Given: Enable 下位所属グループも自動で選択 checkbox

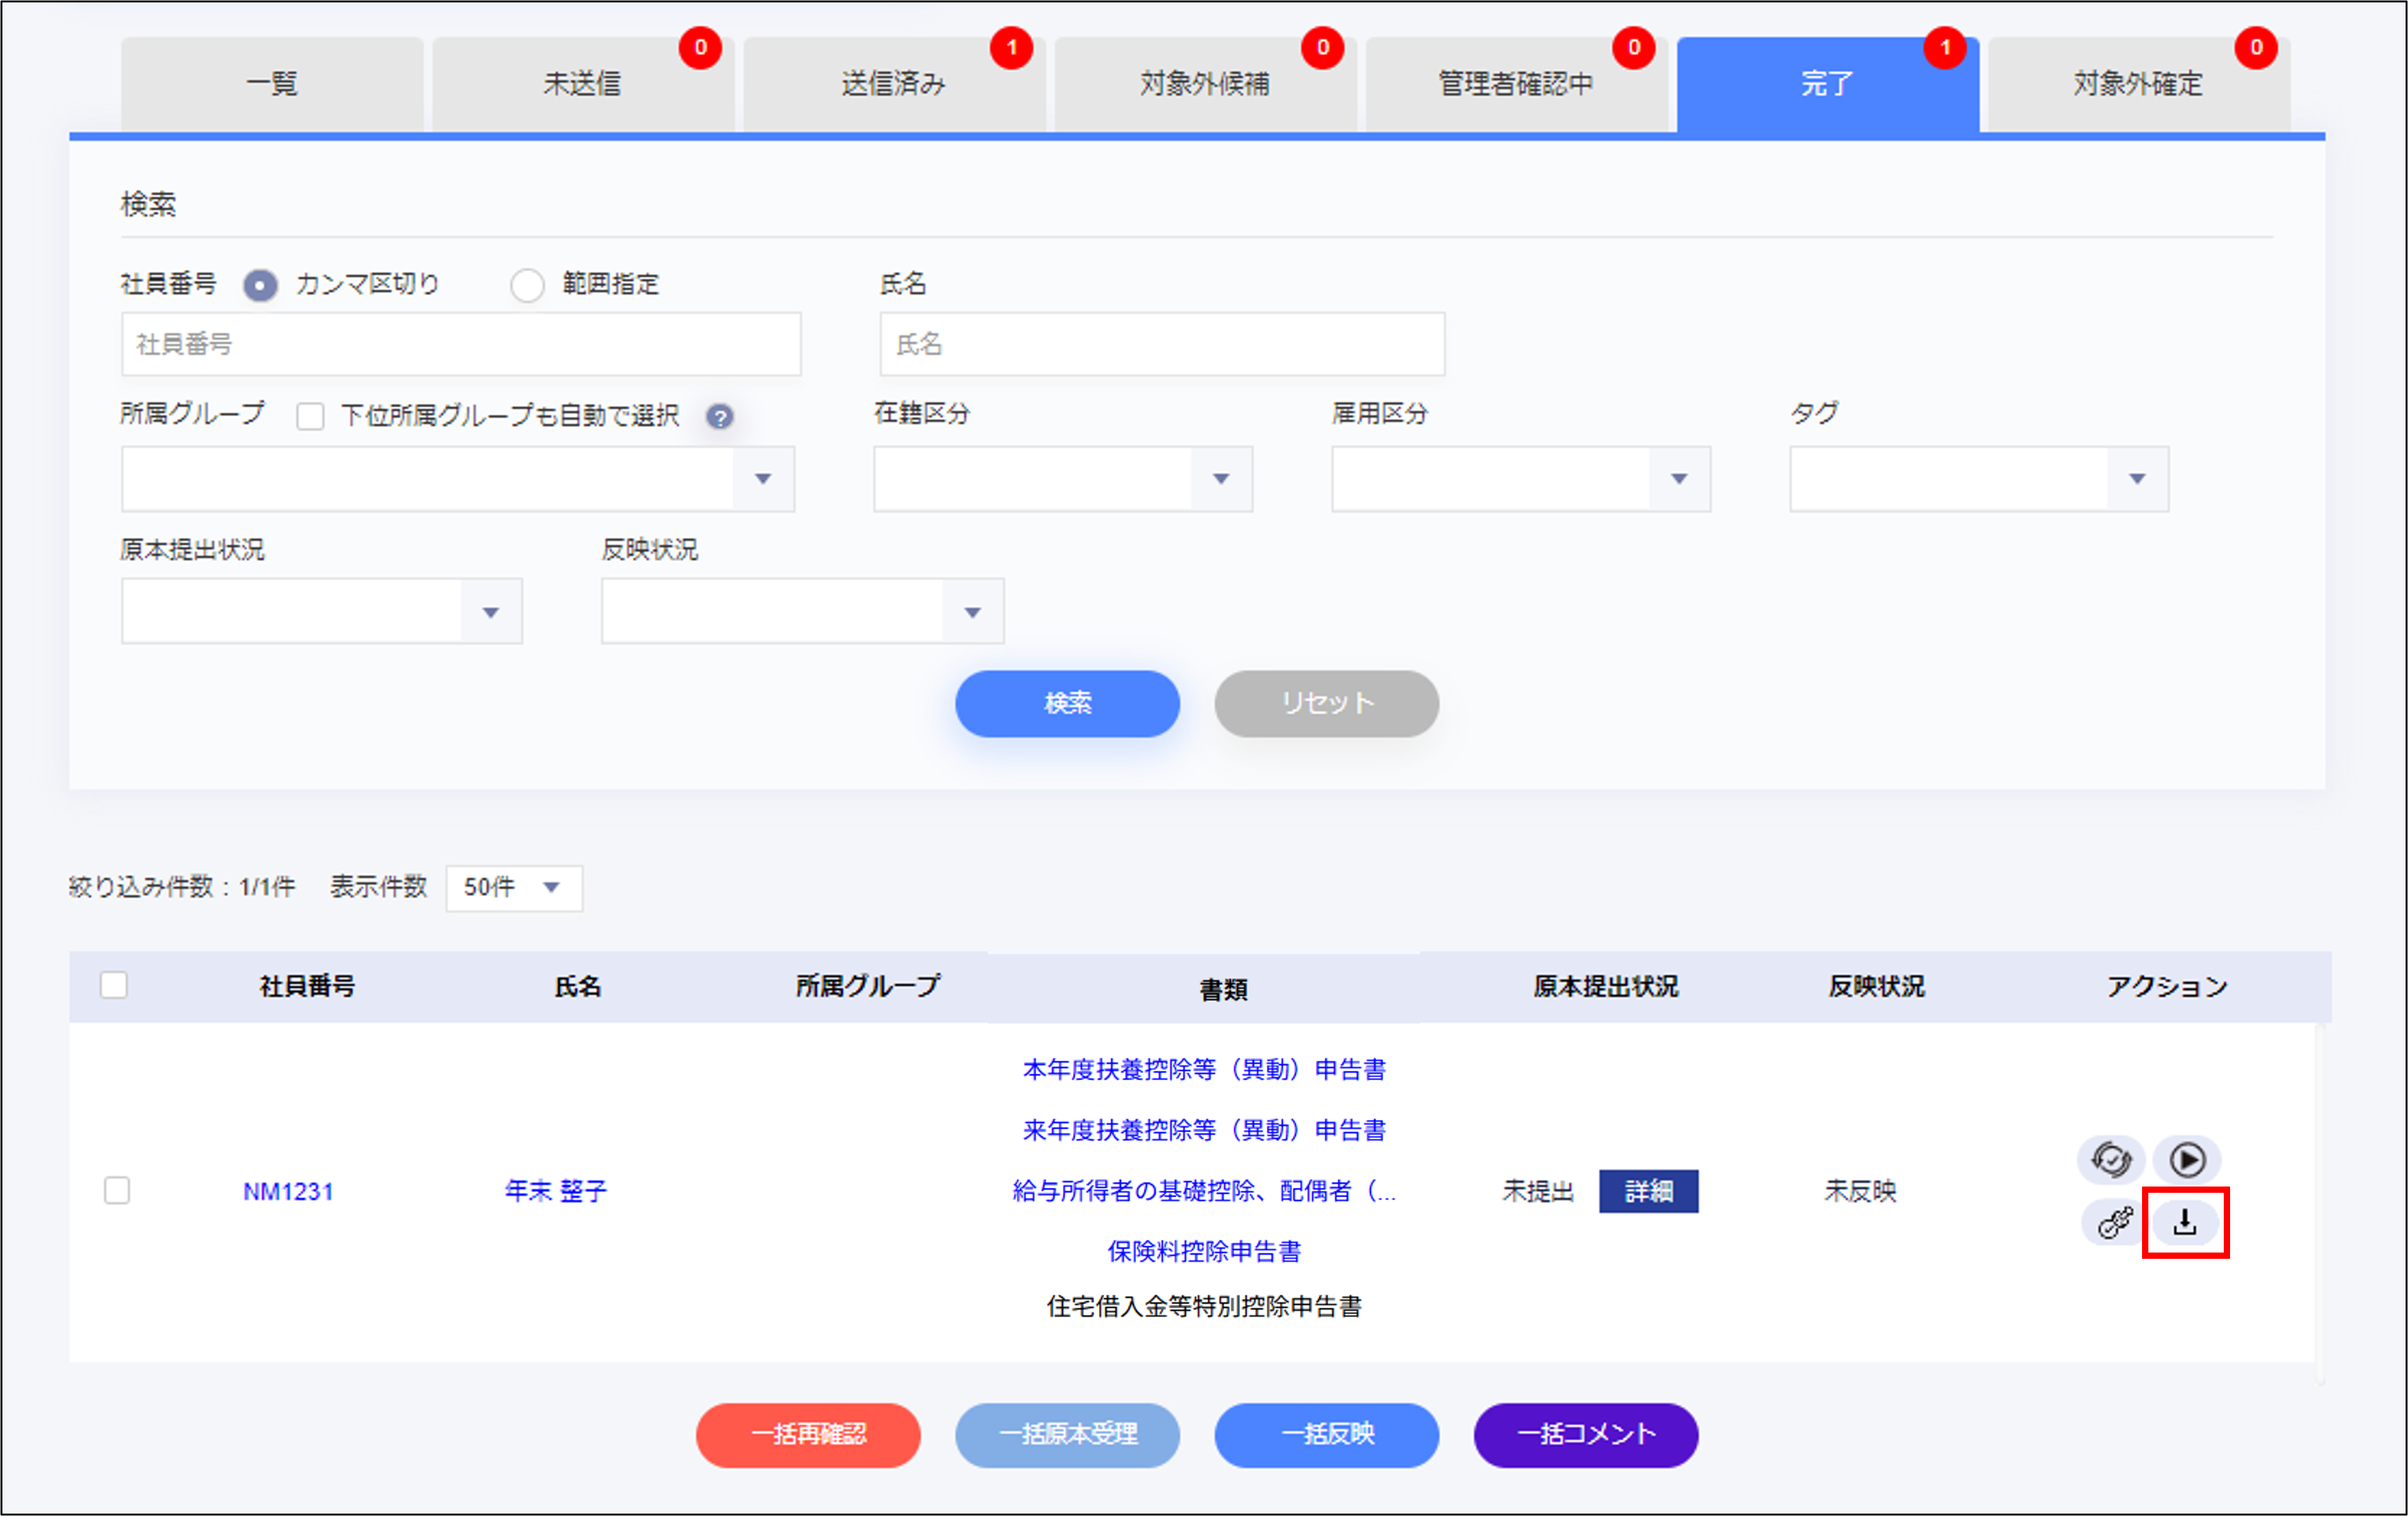Looking at the screenshot, I should point(310,417).
